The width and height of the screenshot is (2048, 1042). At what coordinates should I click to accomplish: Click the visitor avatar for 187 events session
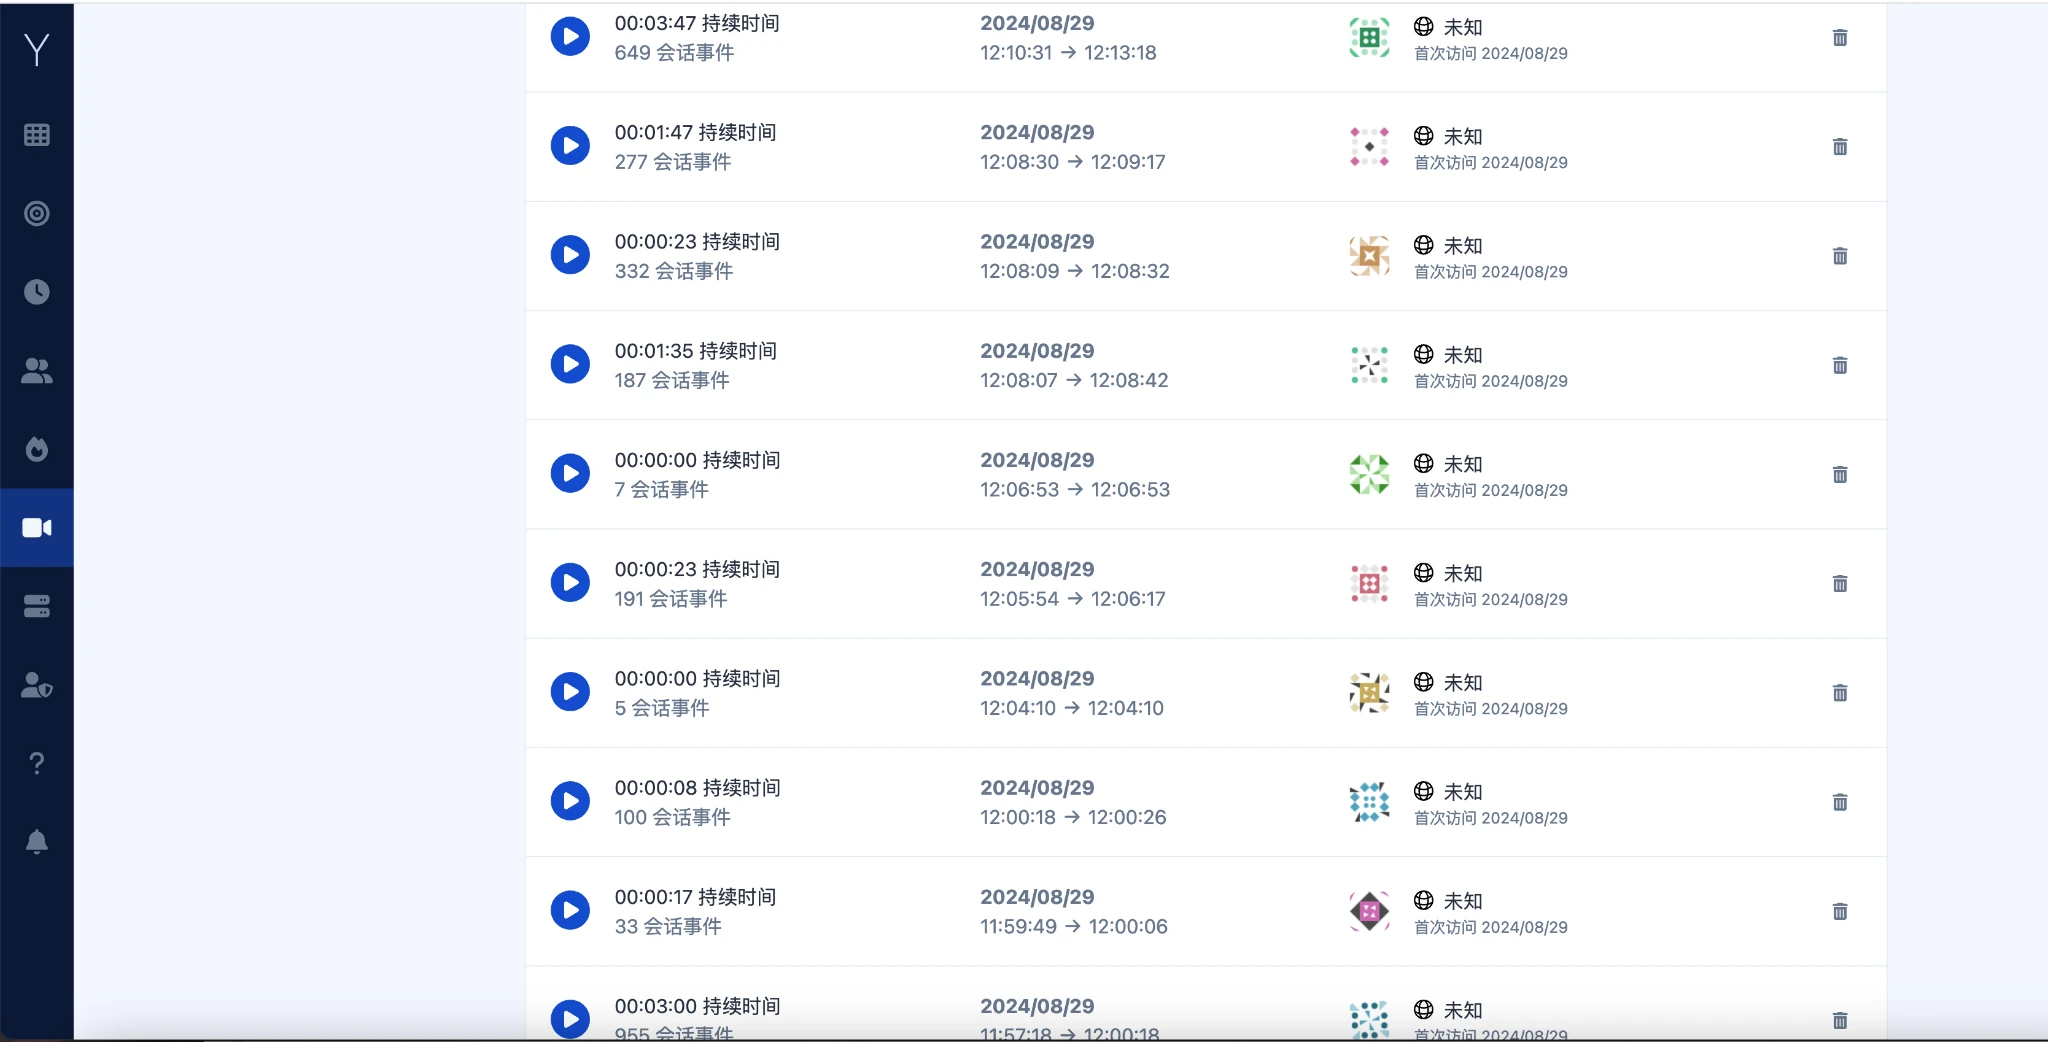pyautogui.click(x=1369, y=365)
